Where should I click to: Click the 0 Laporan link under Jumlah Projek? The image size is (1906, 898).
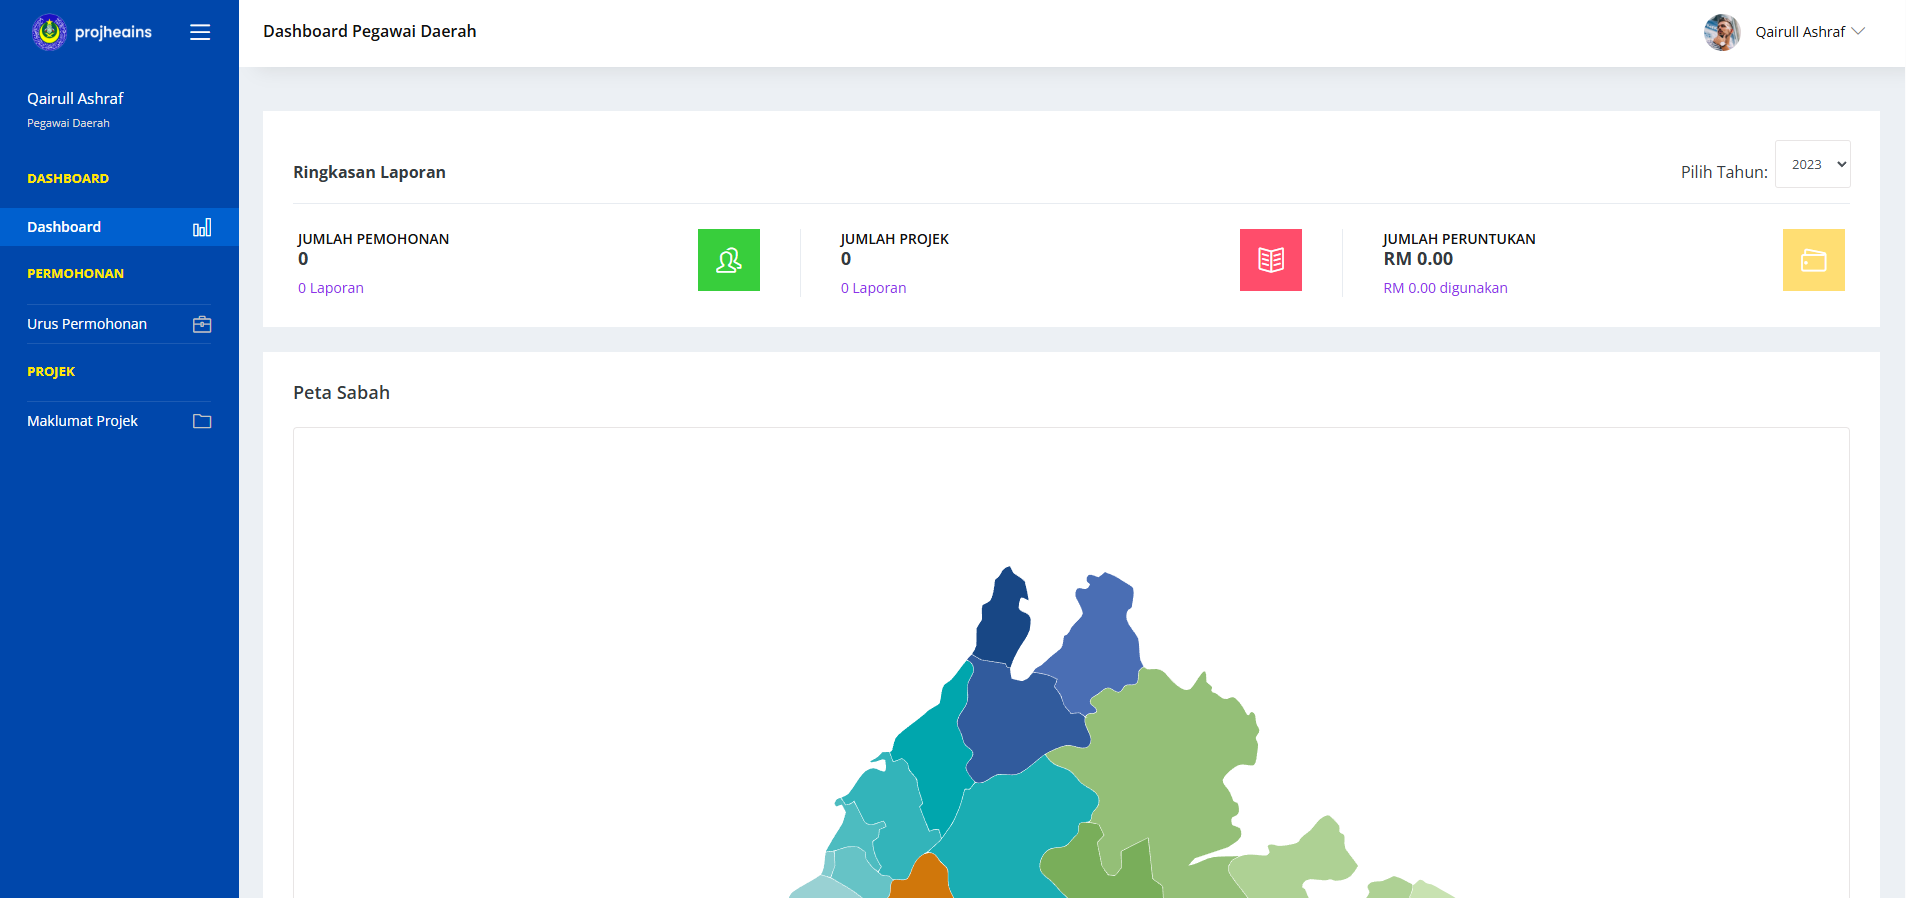pyautogui.click(x=873, y=288)
